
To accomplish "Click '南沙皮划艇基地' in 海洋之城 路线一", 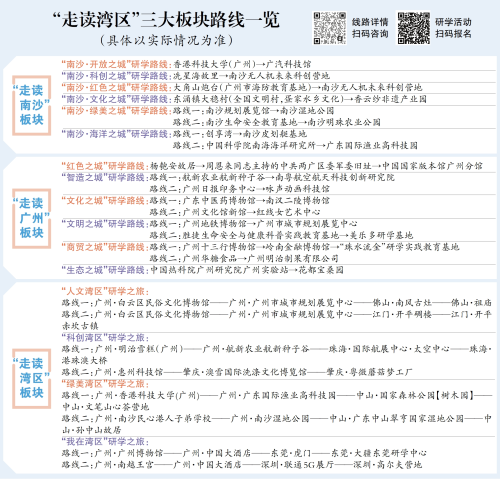I will (275, 134).
